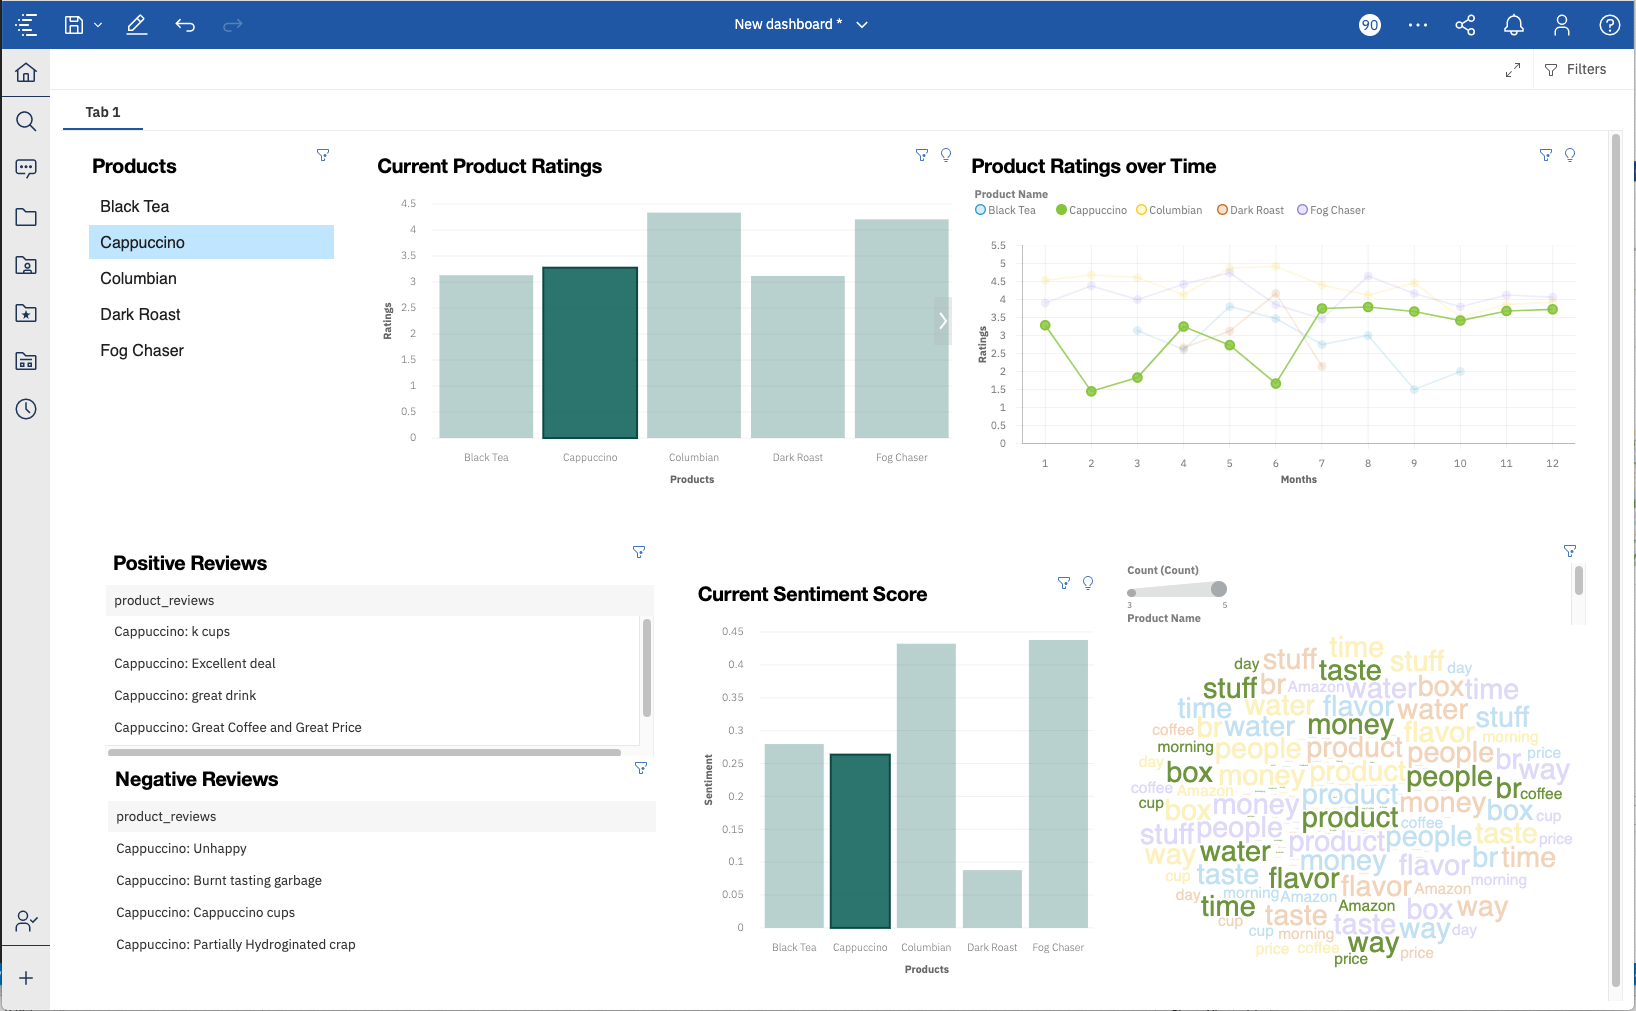Screen dimensions: 1636x1011
Task: Open the user profile menu
Action: click(1562, 25)
